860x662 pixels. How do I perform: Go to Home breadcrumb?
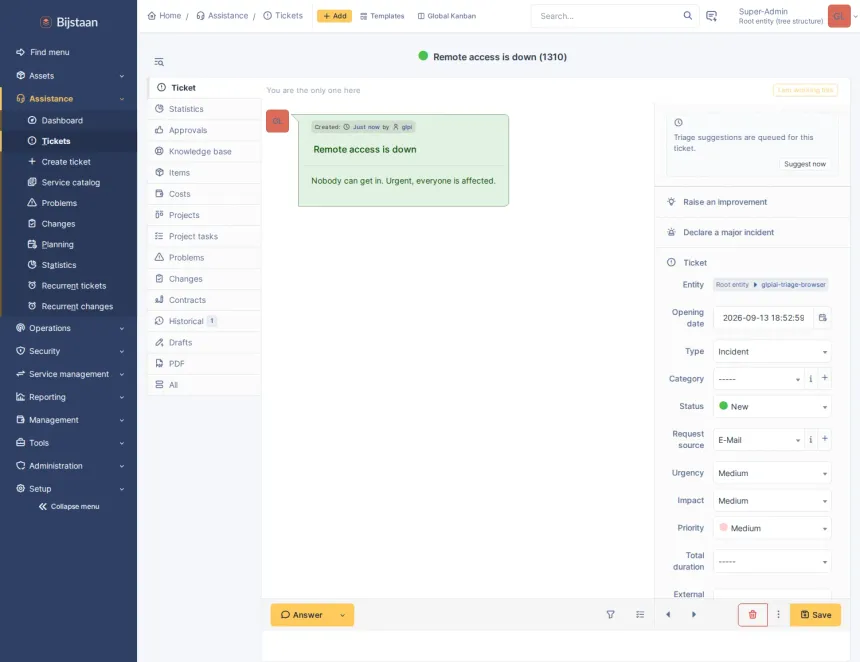pyautogui.click(x=165, y=16)
